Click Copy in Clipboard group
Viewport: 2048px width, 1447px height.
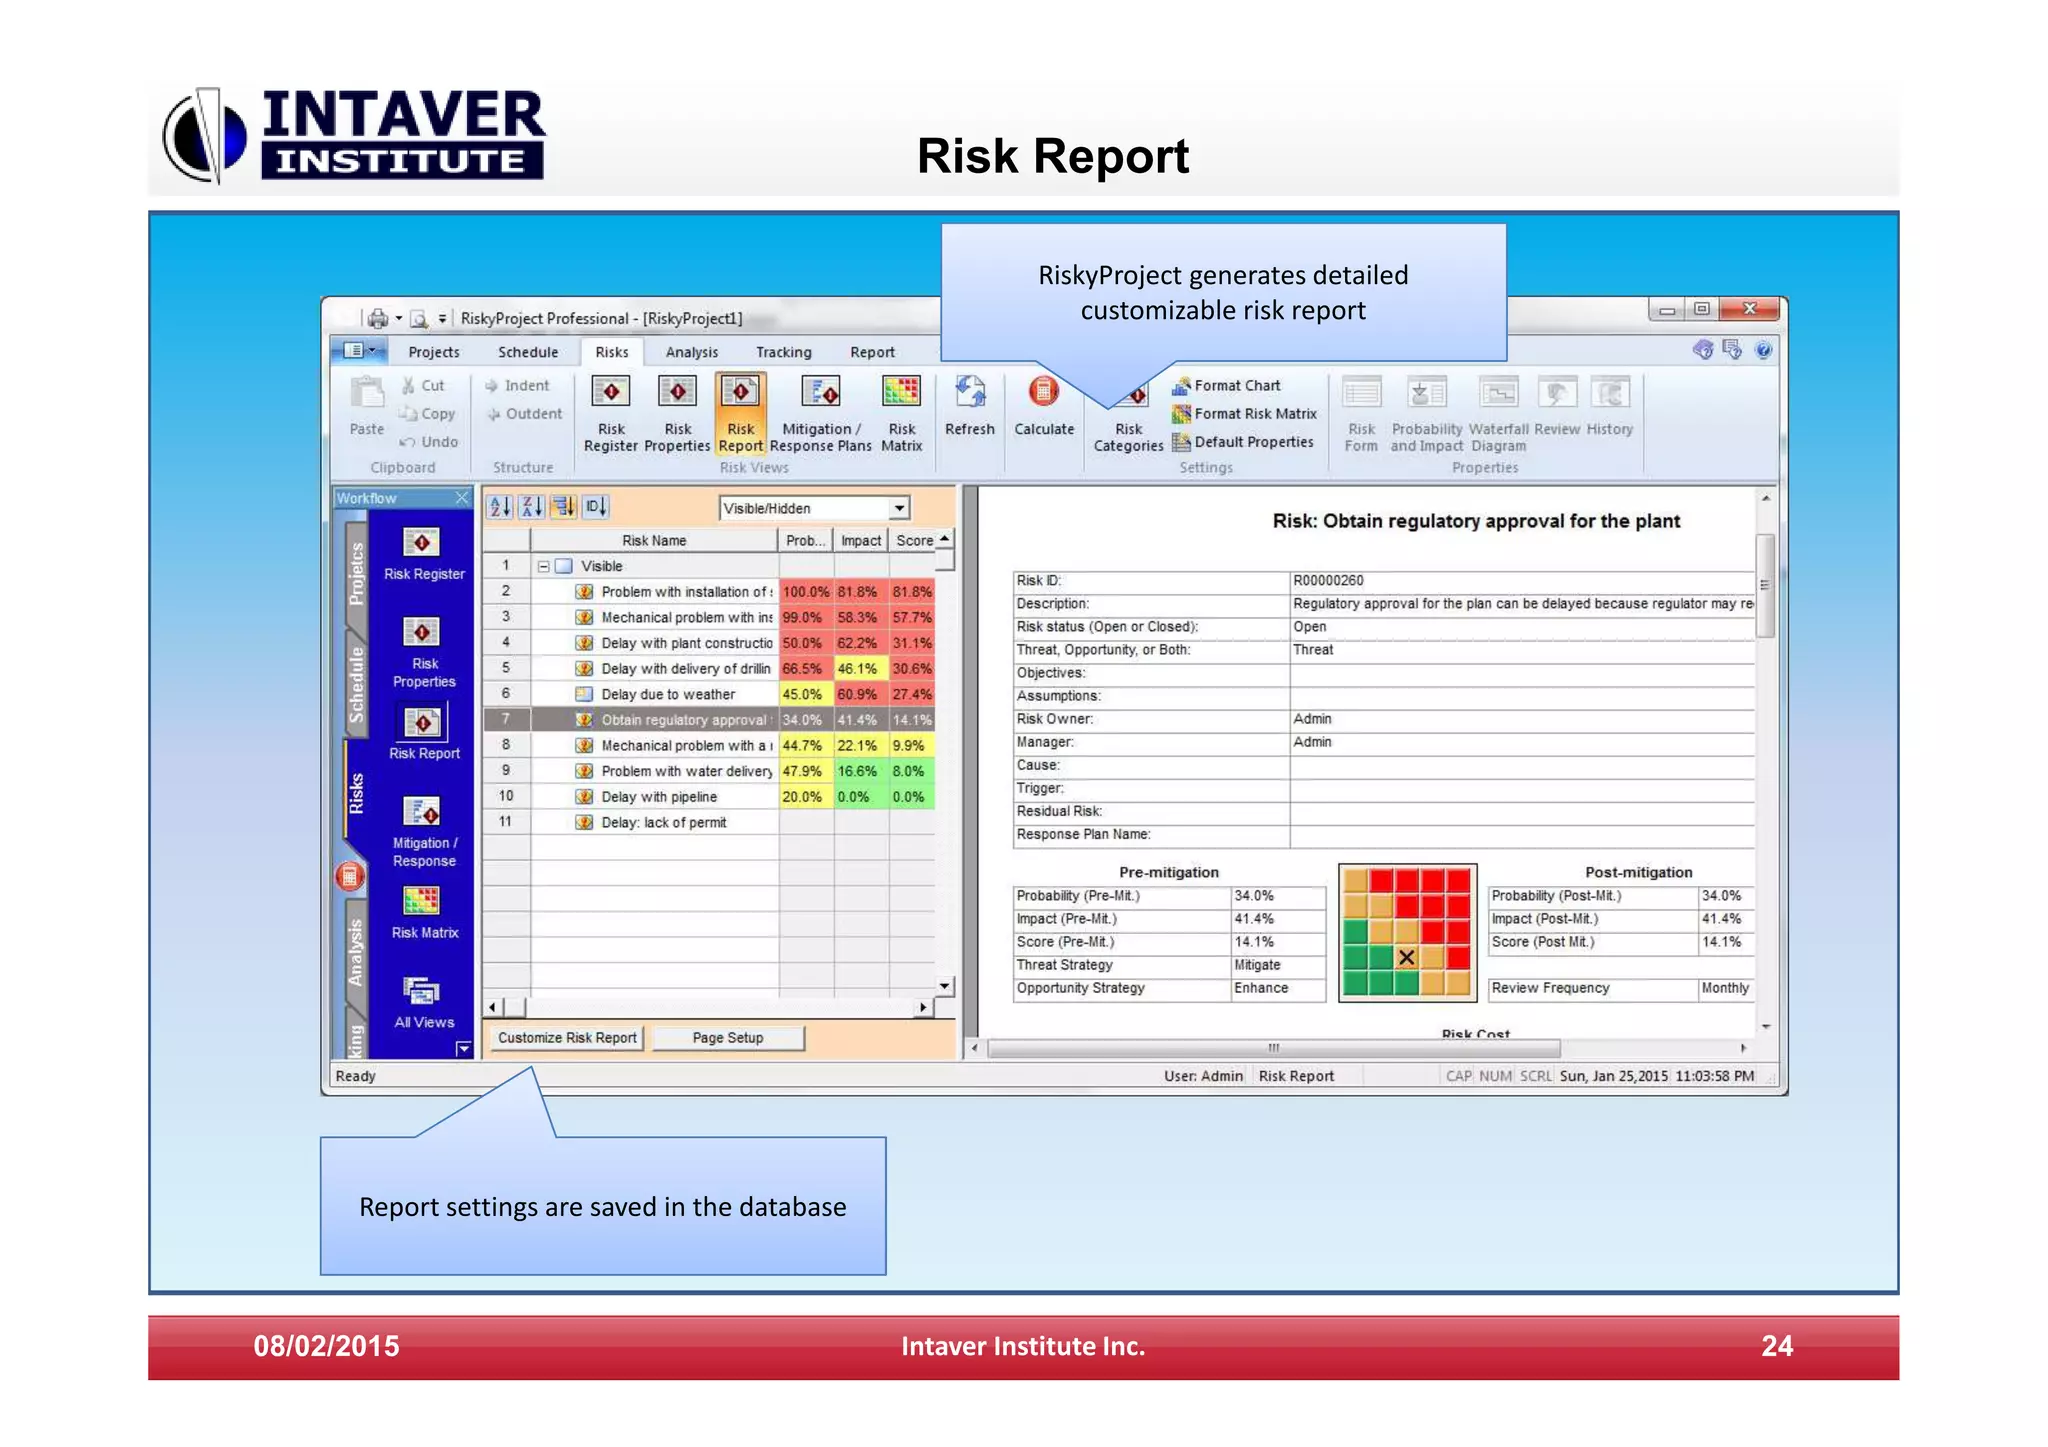[428, 413]
